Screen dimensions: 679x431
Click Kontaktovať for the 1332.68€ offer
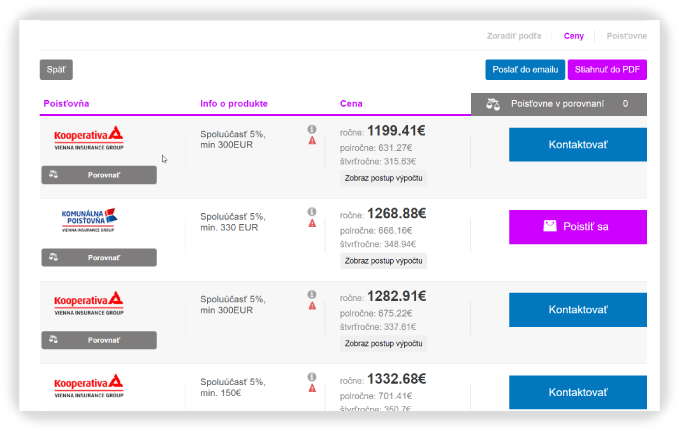pyautogui.click(x=578, y=392)
